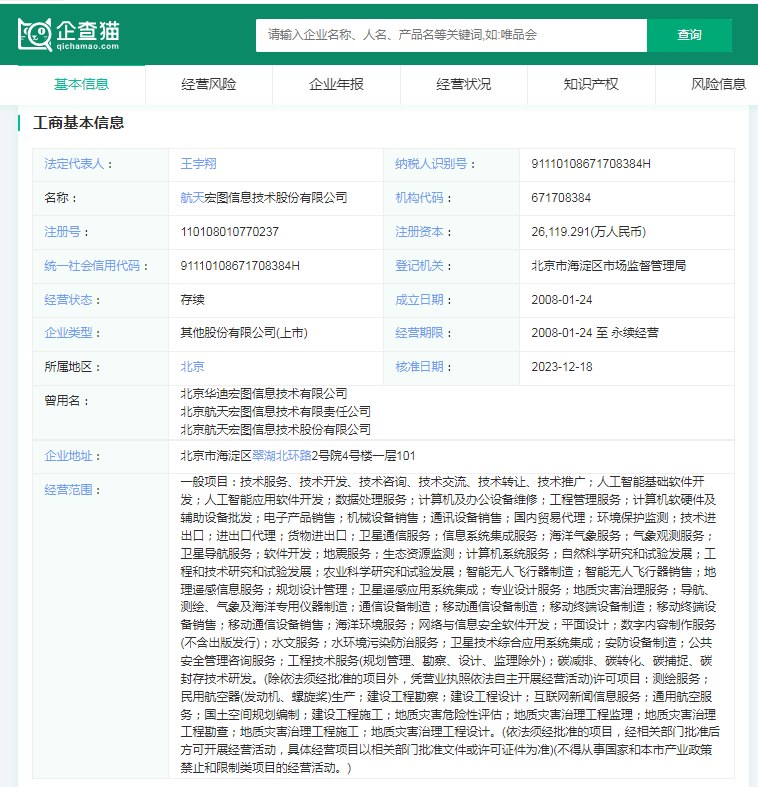Click the establishment date 2008-01-24
The image size is (758, 787).
(x=562, y=299)
